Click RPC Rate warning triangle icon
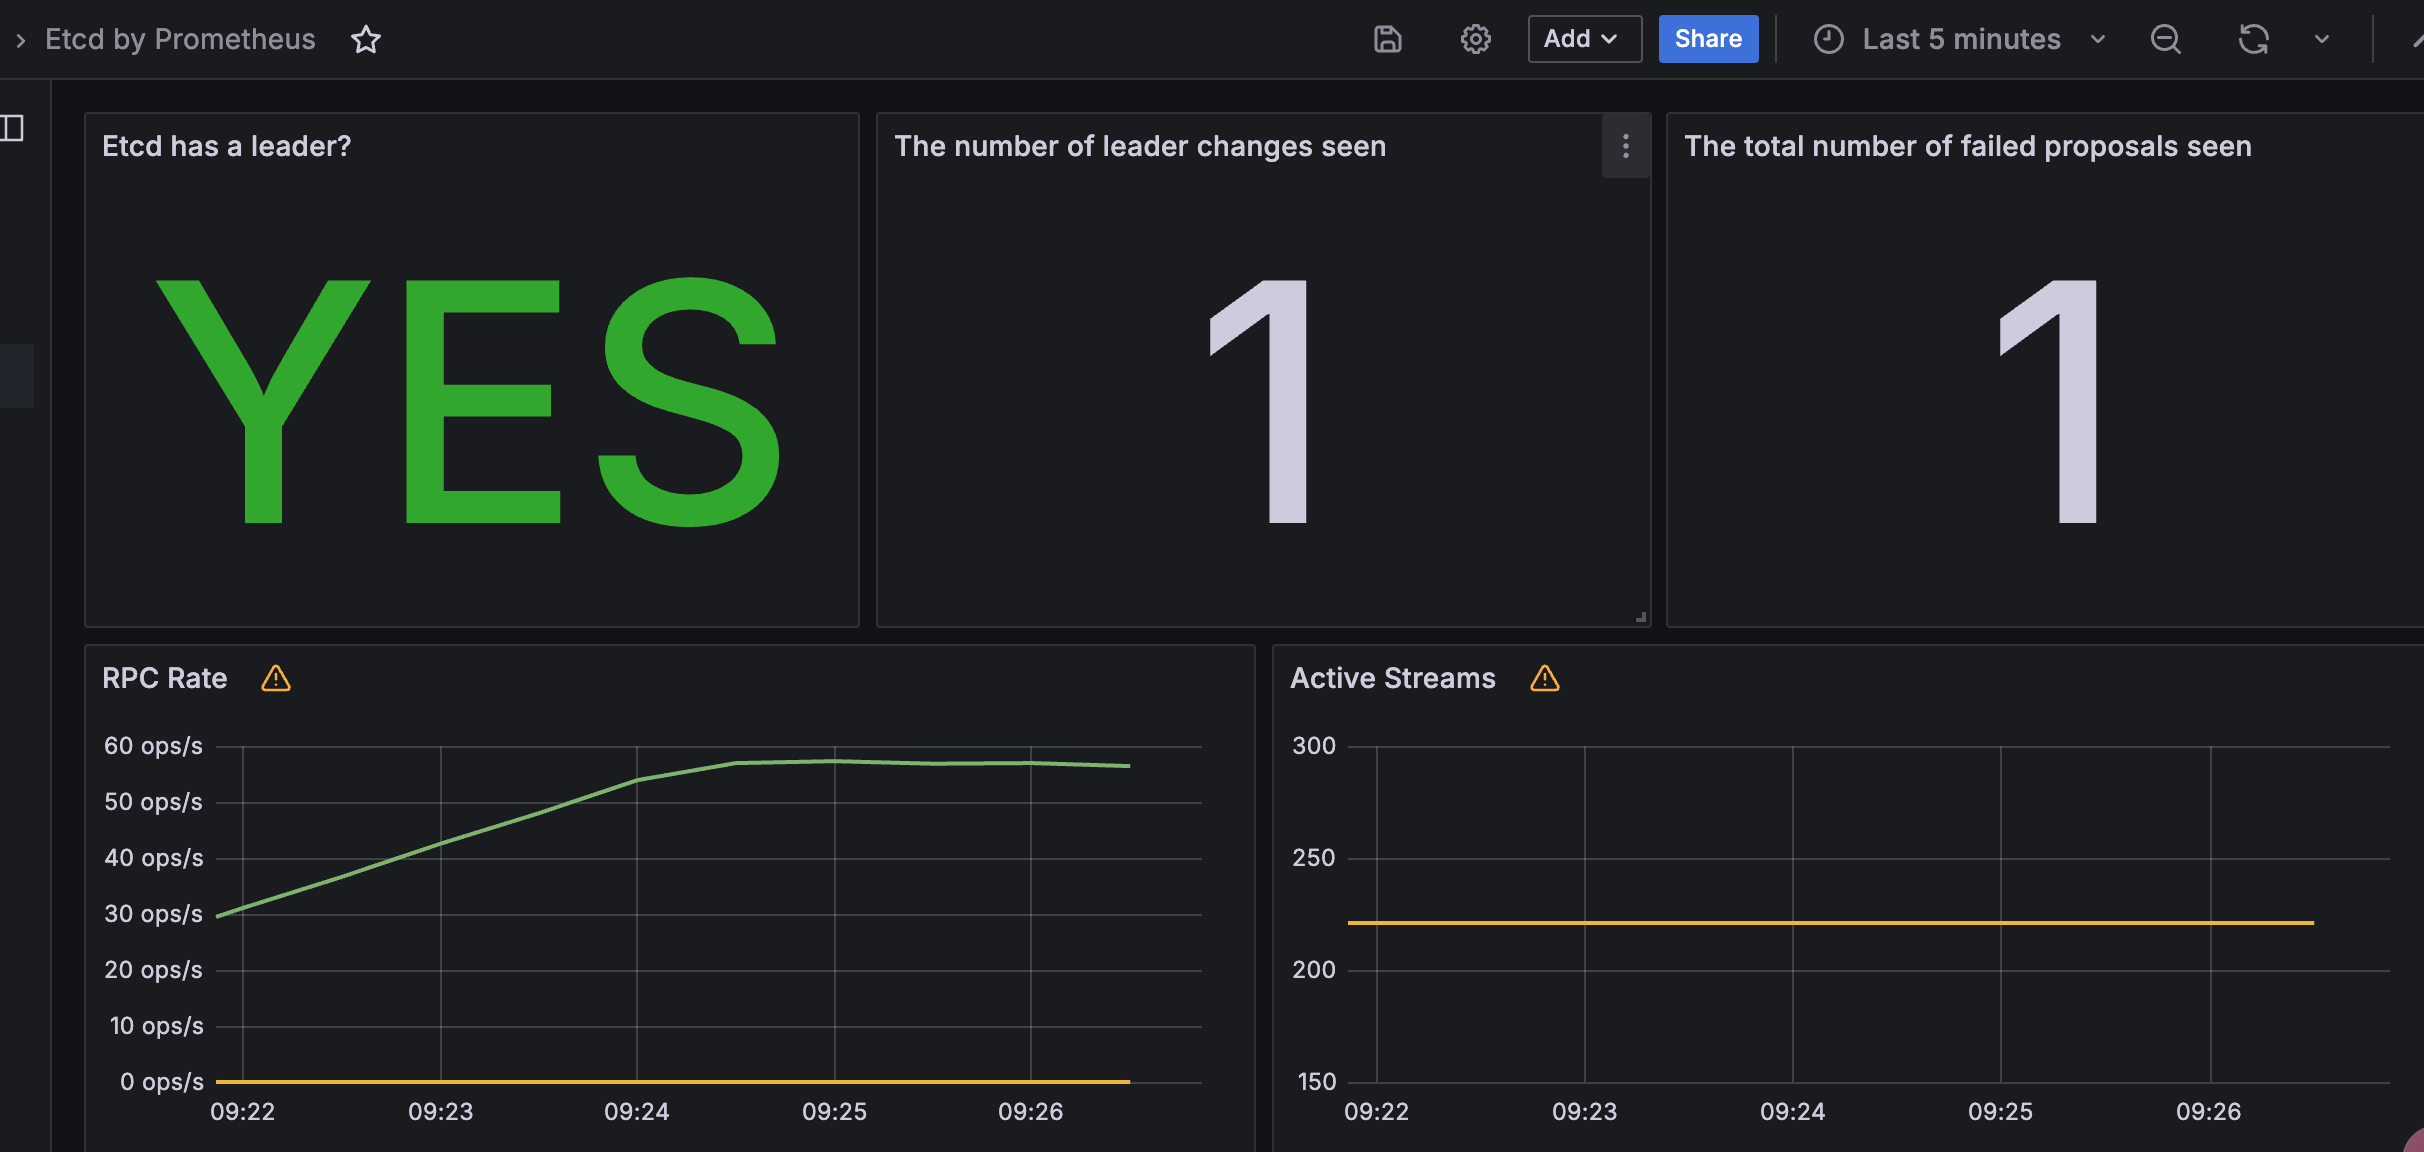2424x1152 pixels. point(276,679)
